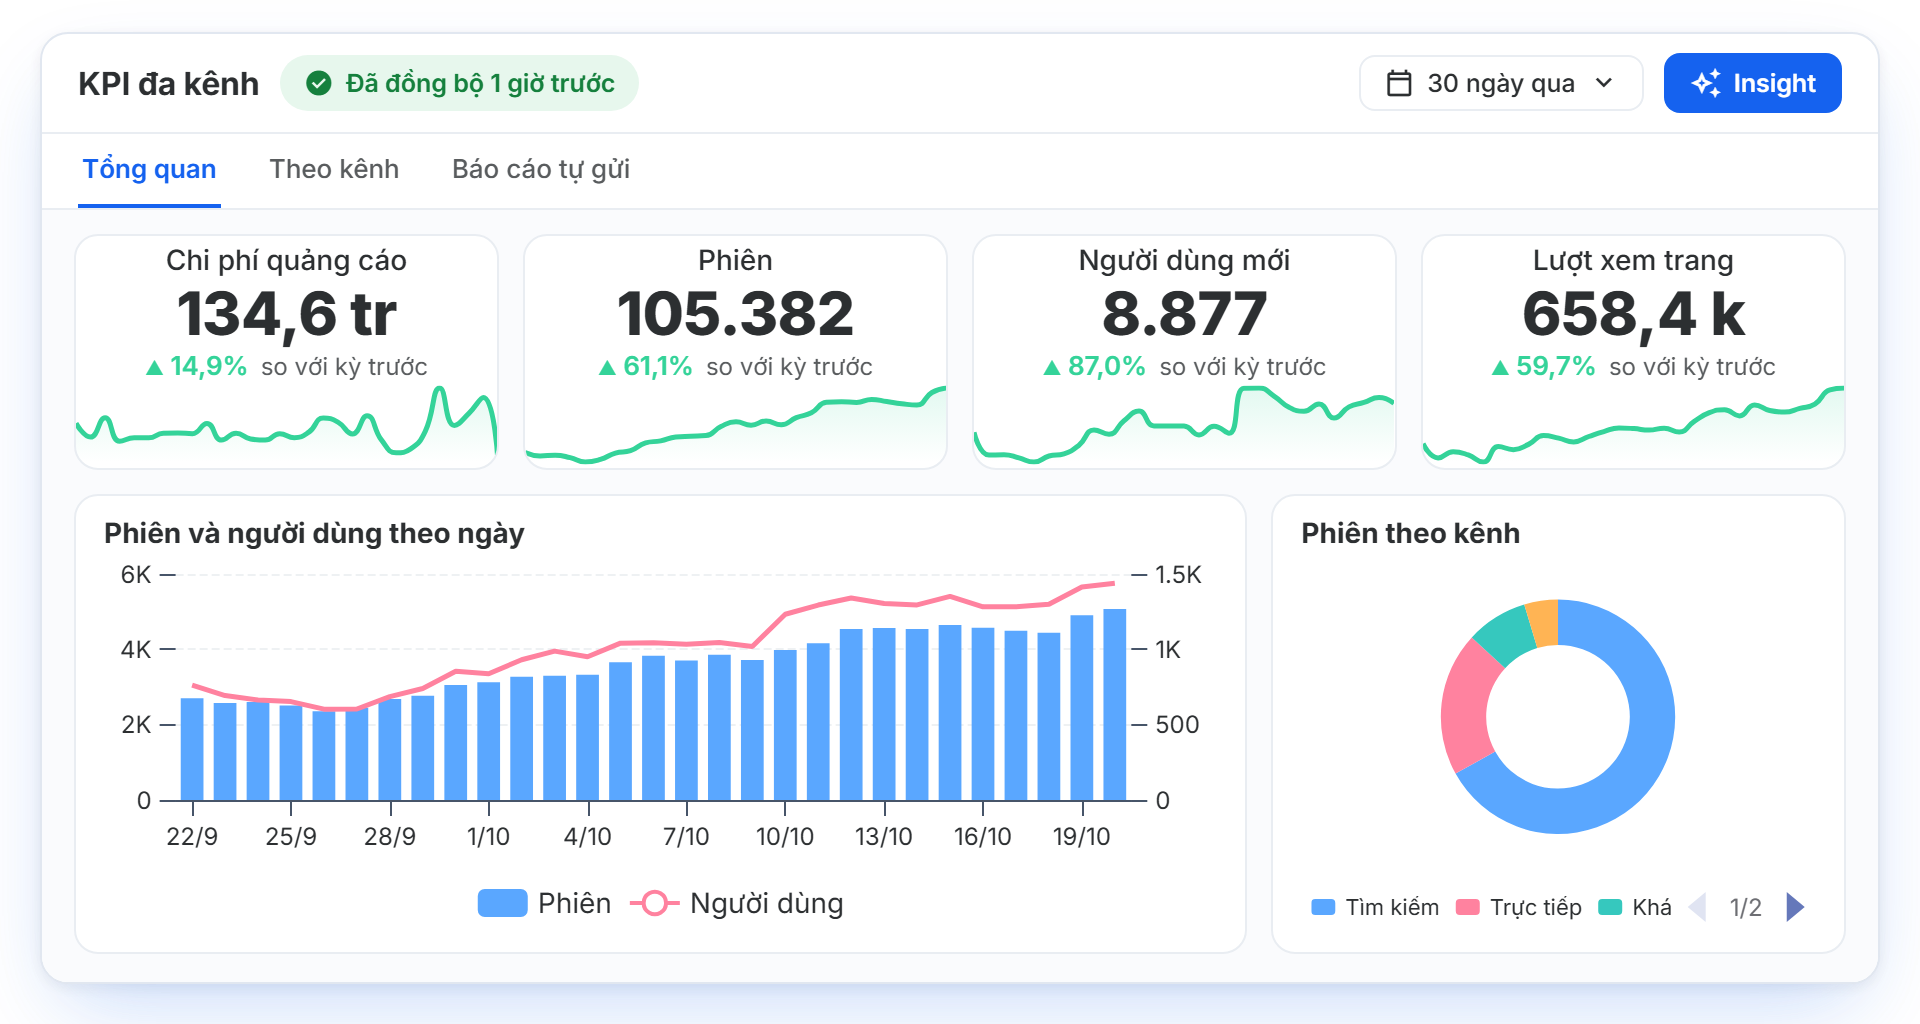Image resolution: width=1920 pixels, height=1024 pixels.
Task: Click the 10/10 axis label
Action: (785, 836)
